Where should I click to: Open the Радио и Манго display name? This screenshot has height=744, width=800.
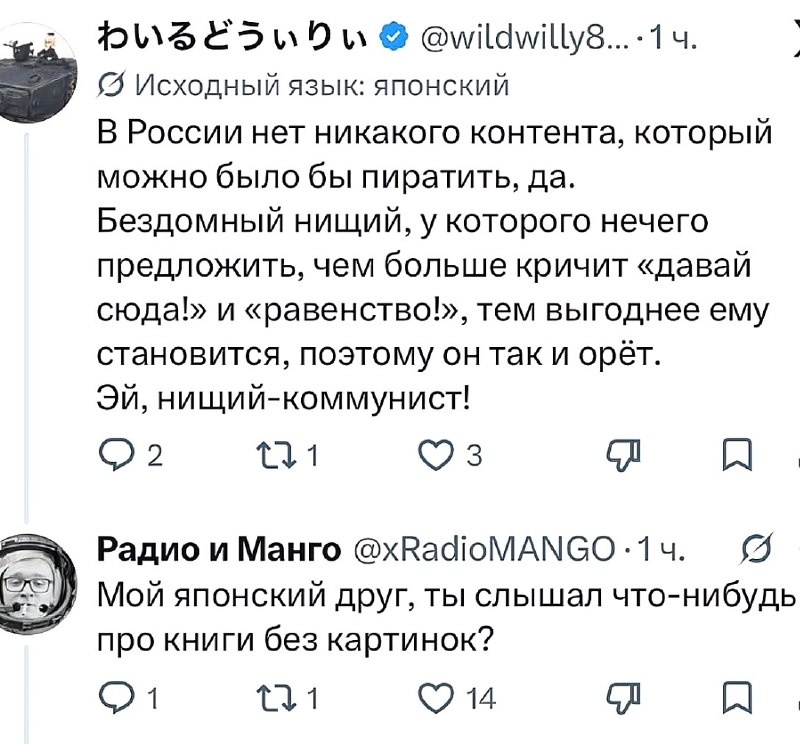coord(219,550)
